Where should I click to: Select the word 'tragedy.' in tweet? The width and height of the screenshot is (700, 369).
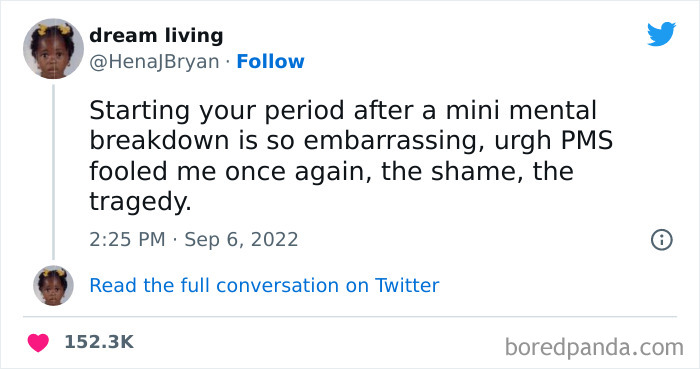point(140,202)
